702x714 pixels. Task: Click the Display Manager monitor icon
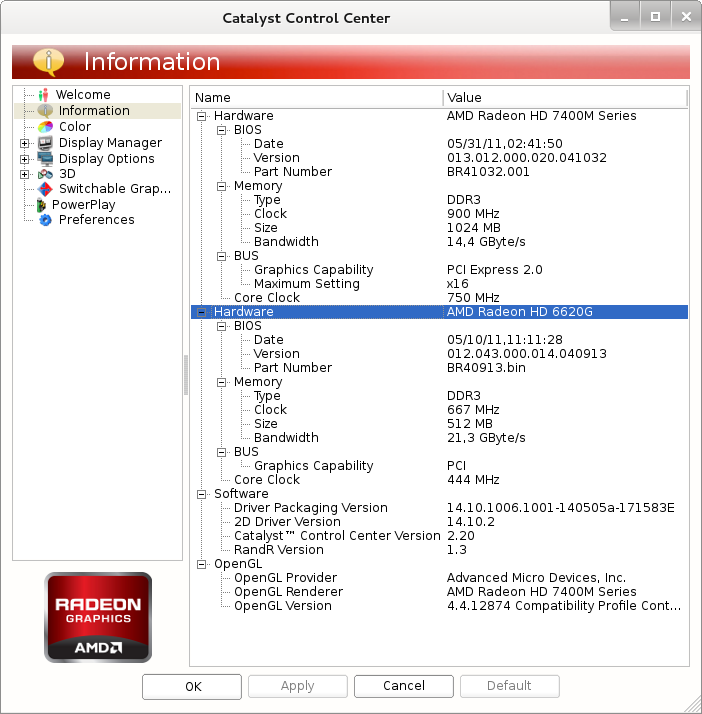point(45,143)
